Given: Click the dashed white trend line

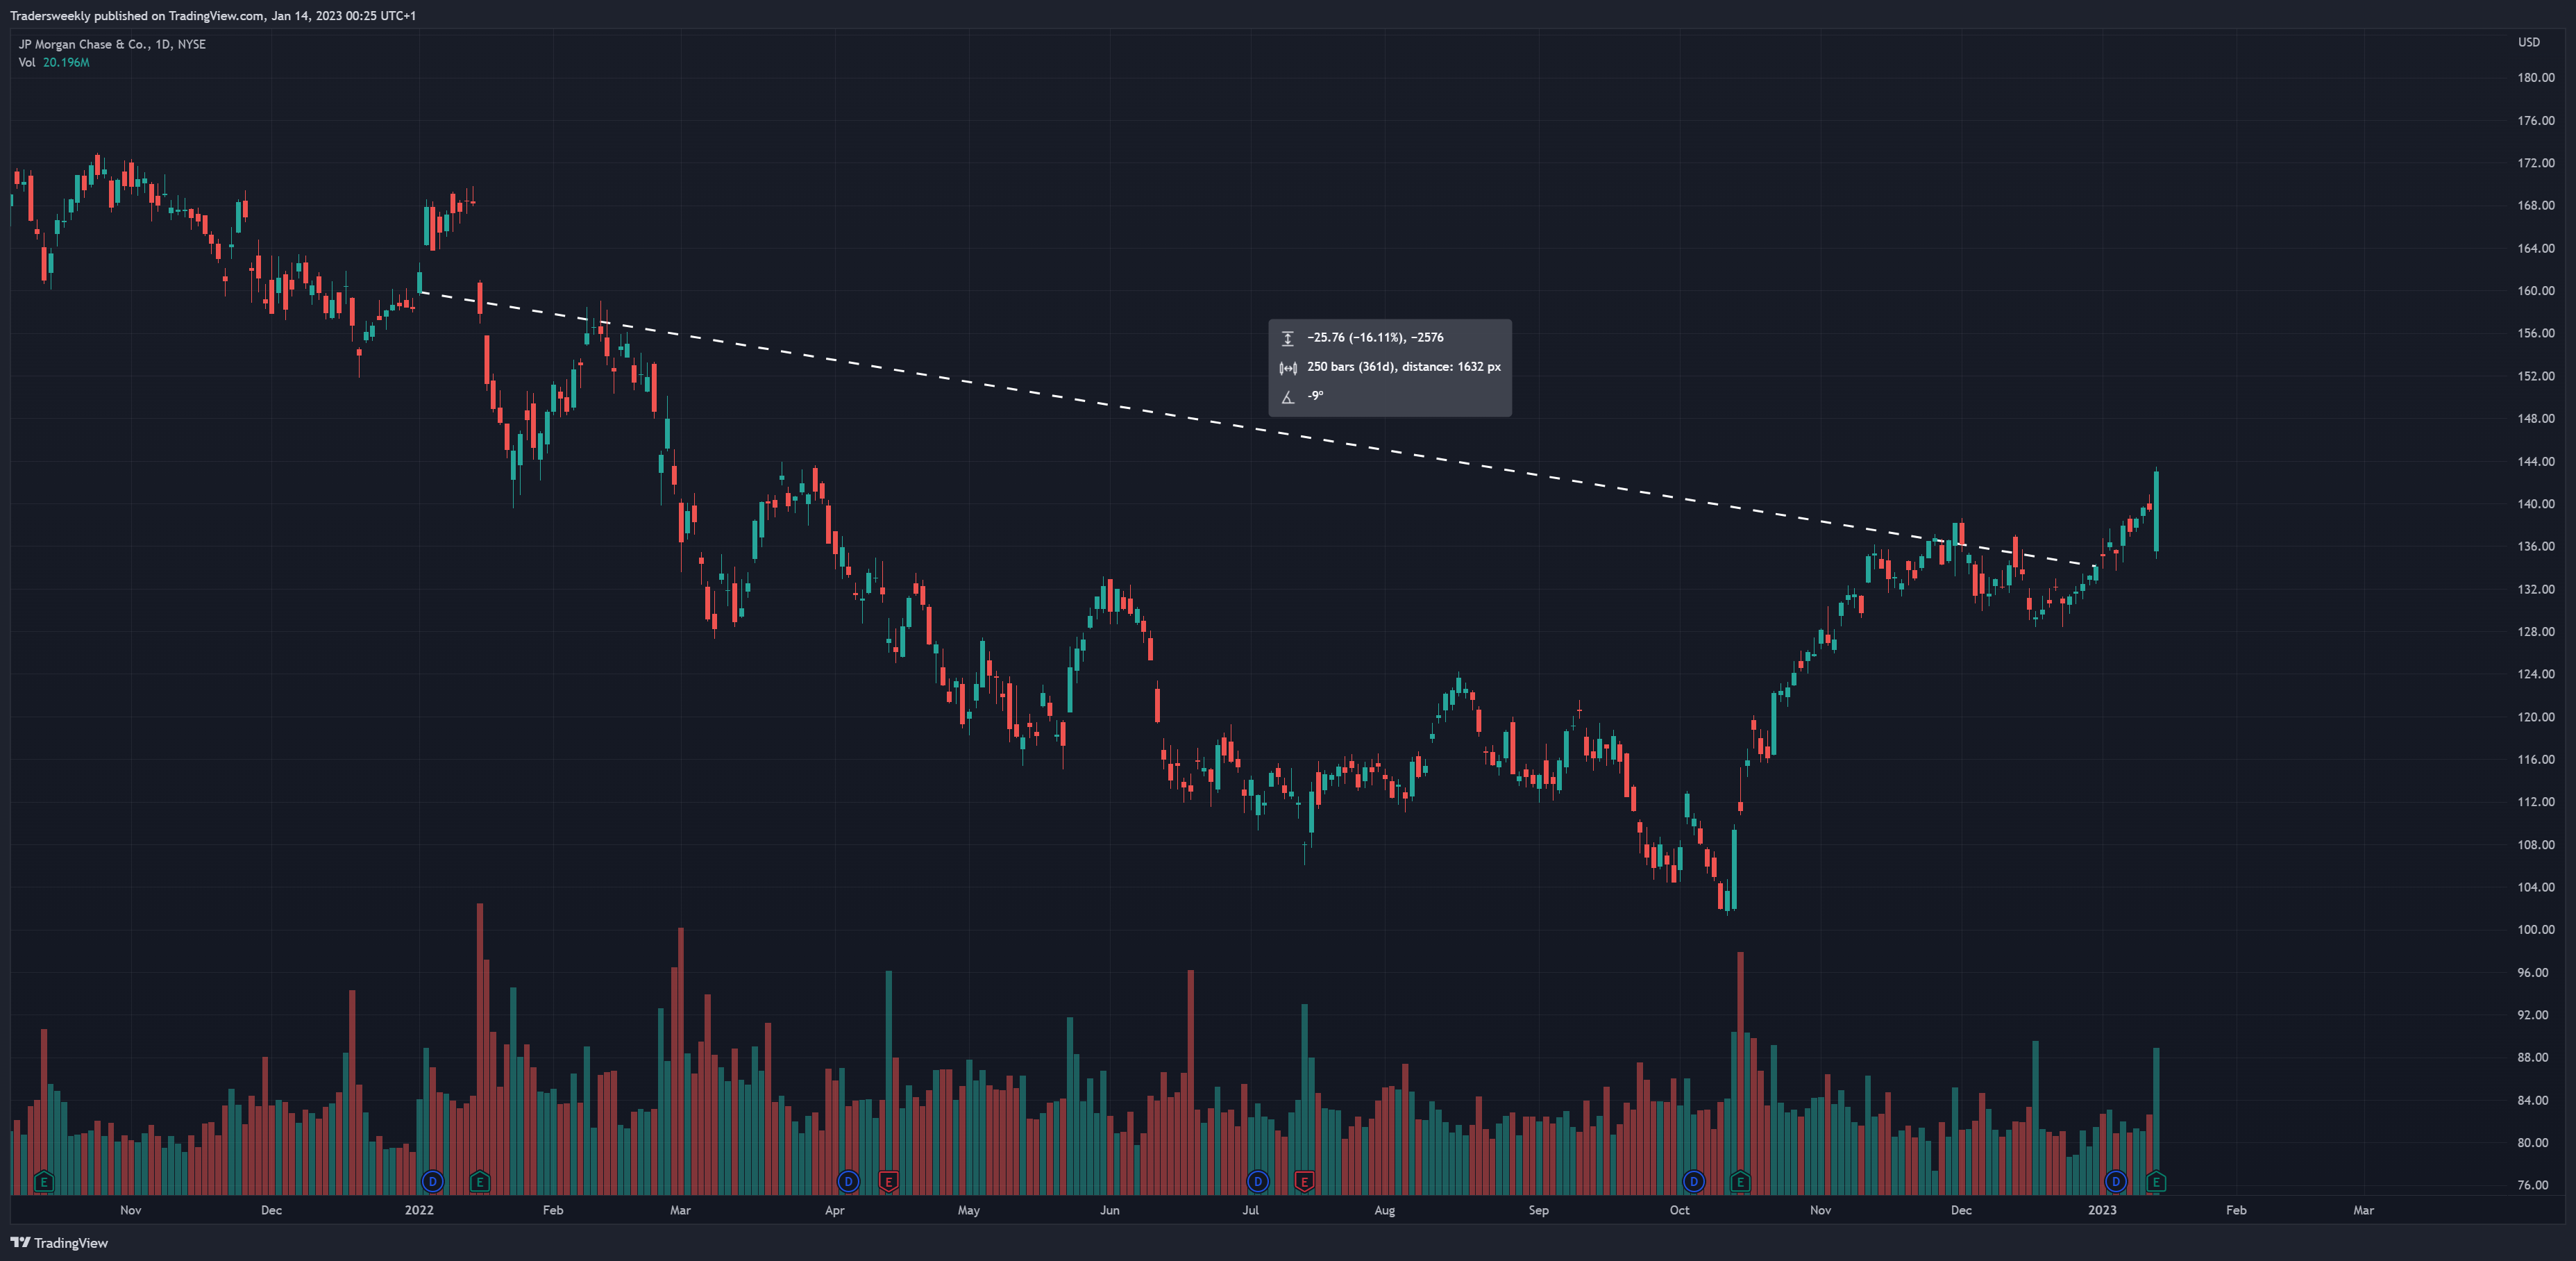Looking at the screenshot, I should coord(1257,429).
